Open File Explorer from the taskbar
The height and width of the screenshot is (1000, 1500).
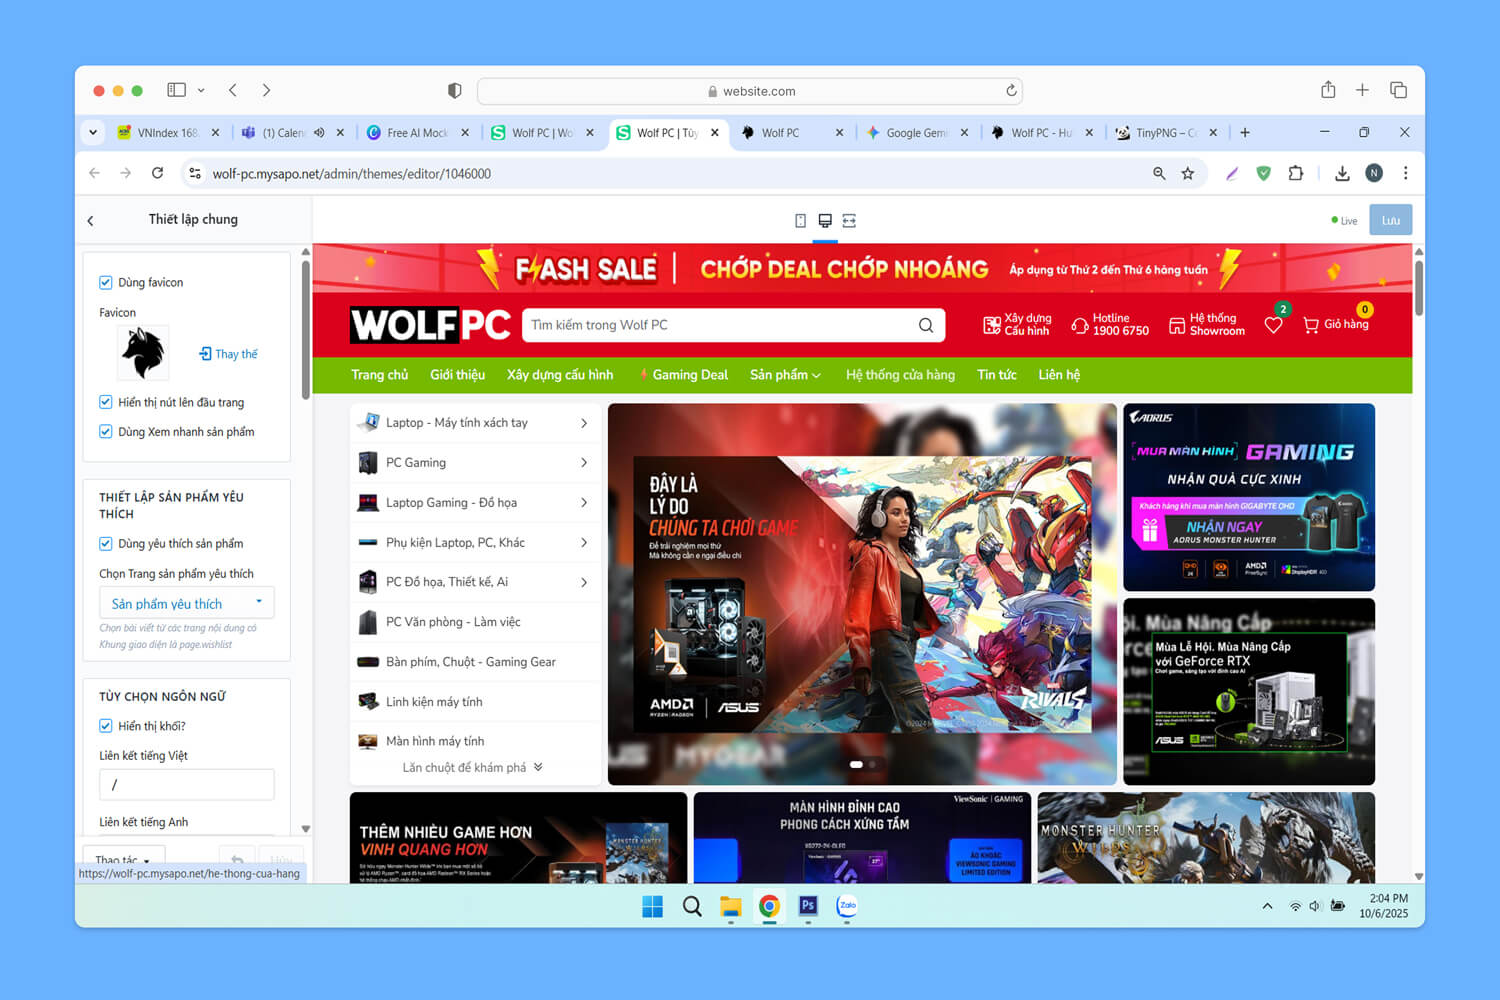click(x=730, y=906)
